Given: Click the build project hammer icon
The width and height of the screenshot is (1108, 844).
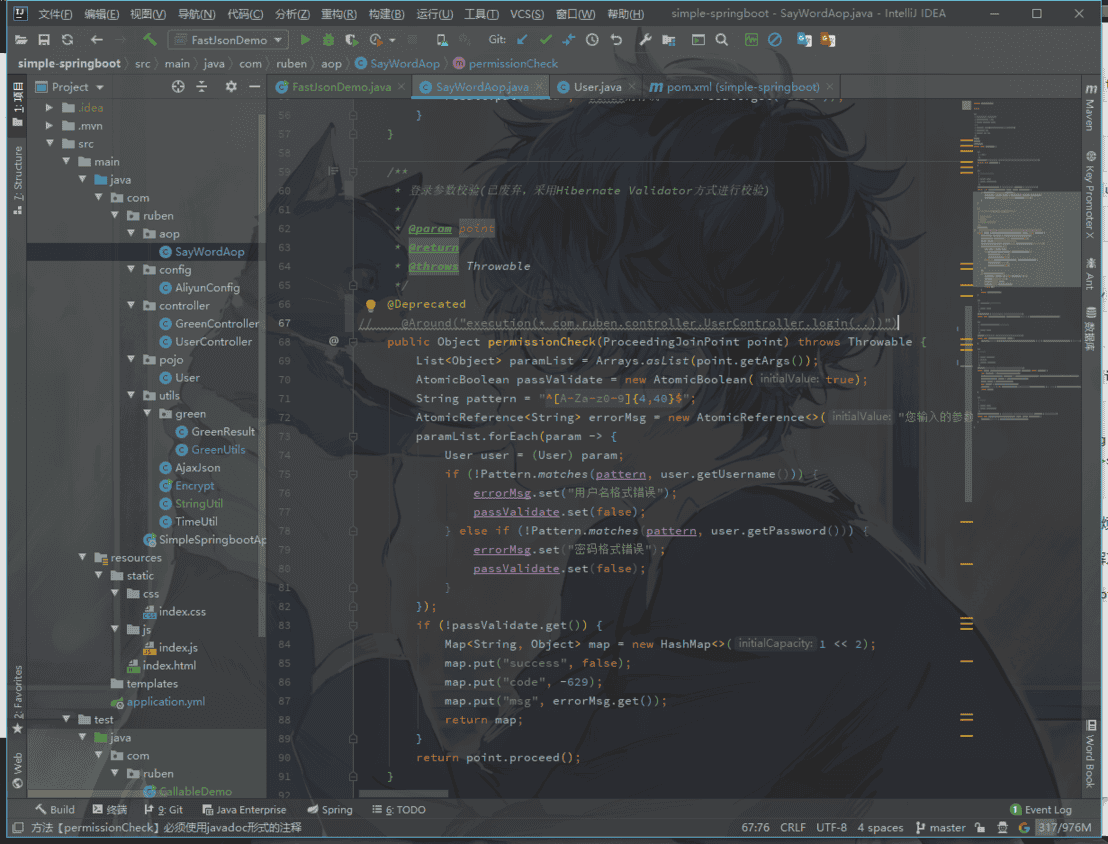Looking at the screenshot, I should (x=149, y=40).
